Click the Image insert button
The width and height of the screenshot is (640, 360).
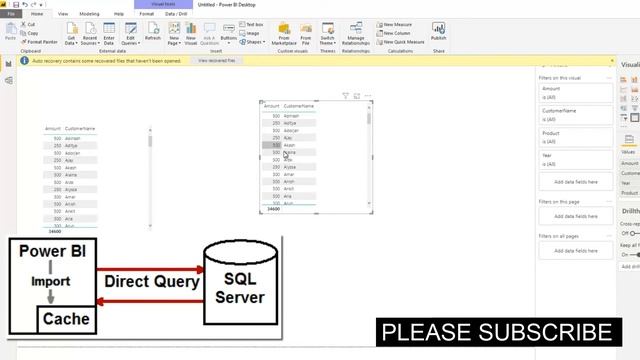[249, 33]
